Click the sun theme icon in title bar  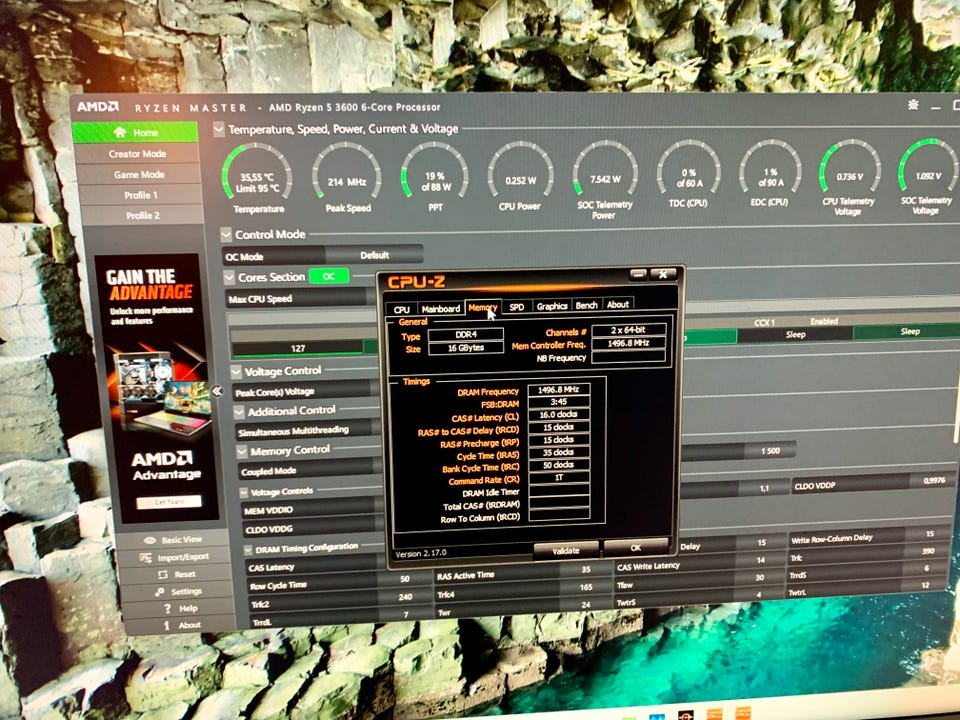click(913, 105)
